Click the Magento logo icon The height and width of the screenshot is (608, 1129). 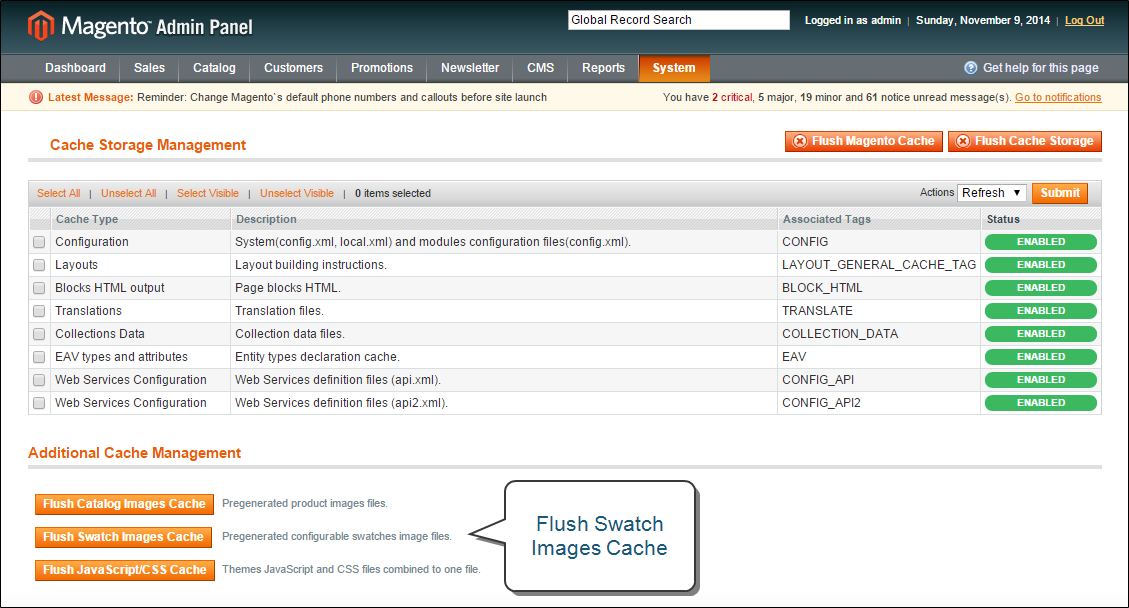click(x=40, y=26)
